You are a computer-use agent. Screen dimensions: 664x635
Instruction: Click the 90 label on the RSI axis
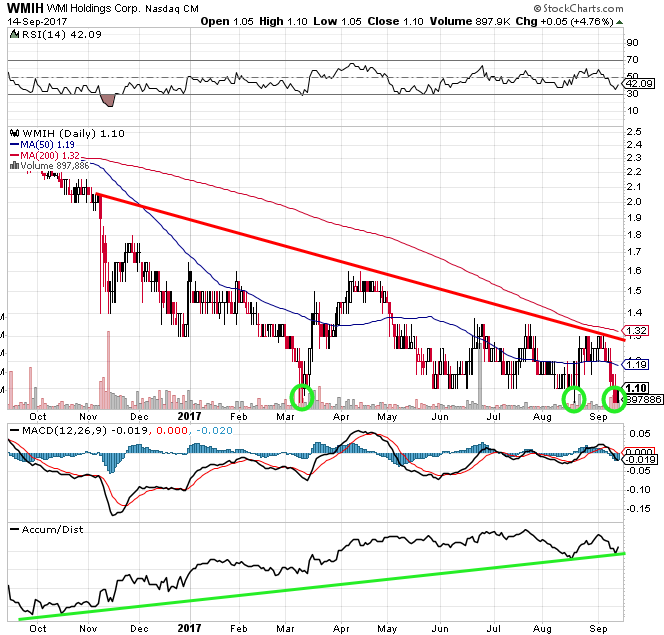click(x=633, y=43)
